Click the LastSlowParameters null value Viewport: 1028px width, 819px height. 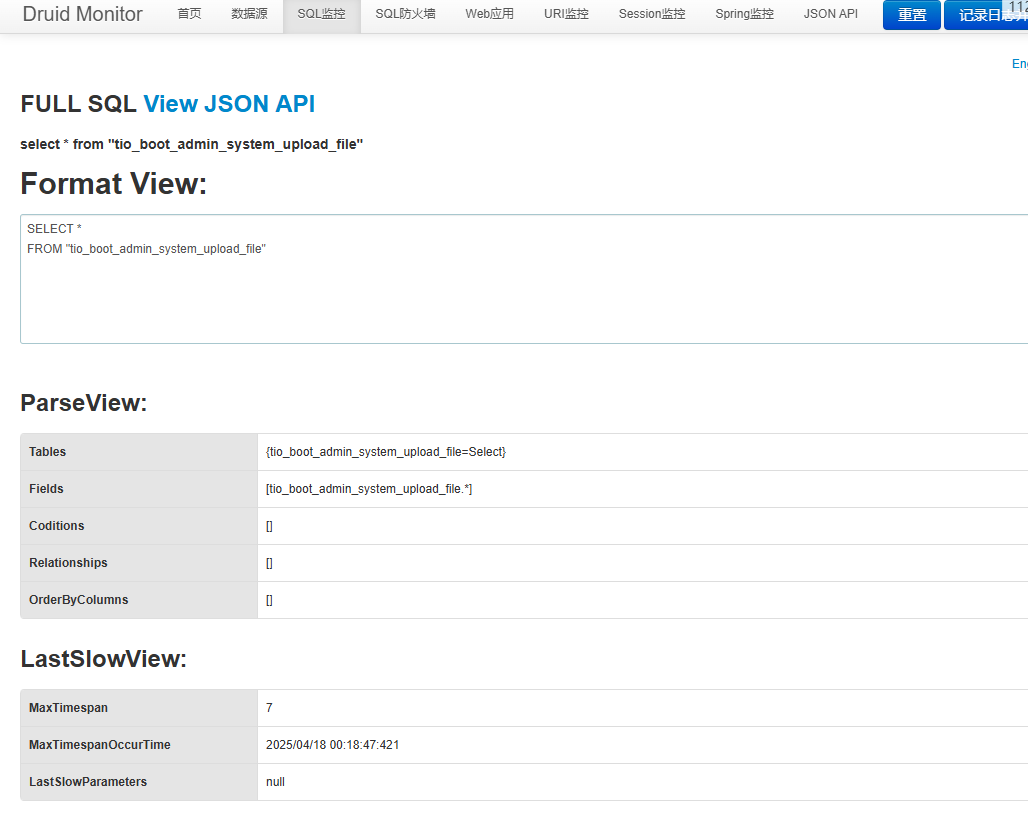275,782
